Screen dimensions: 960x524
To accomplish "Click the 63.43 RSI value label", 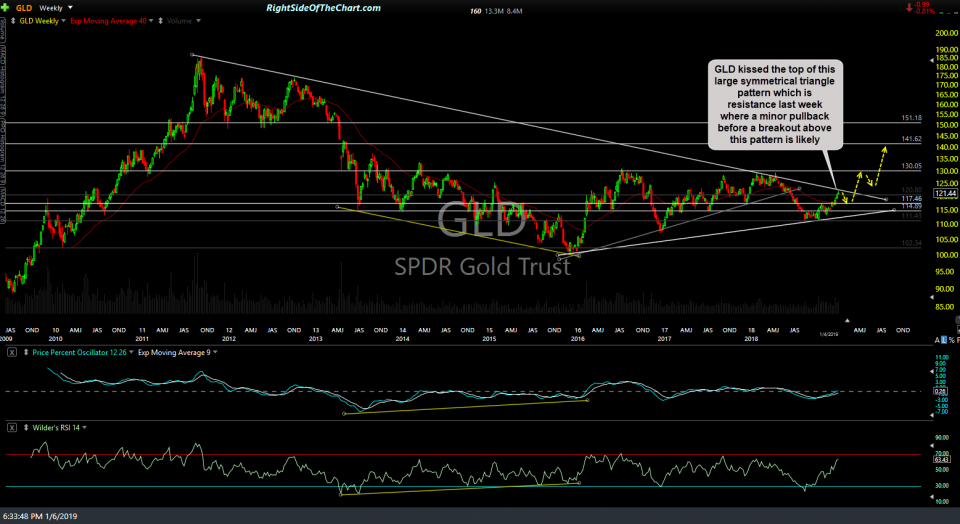I will tap(942, 458).
